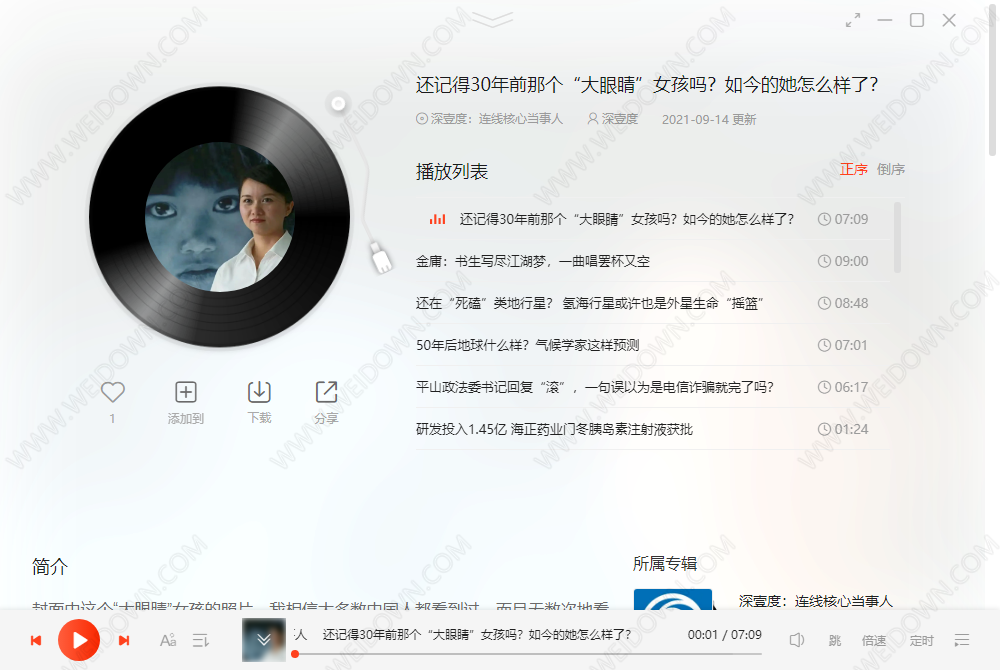This screenshot has height=670, width=1000.
Task: Open 所属专辑 title 深壹度：连线核心当事人
Action: coord(816,601)
